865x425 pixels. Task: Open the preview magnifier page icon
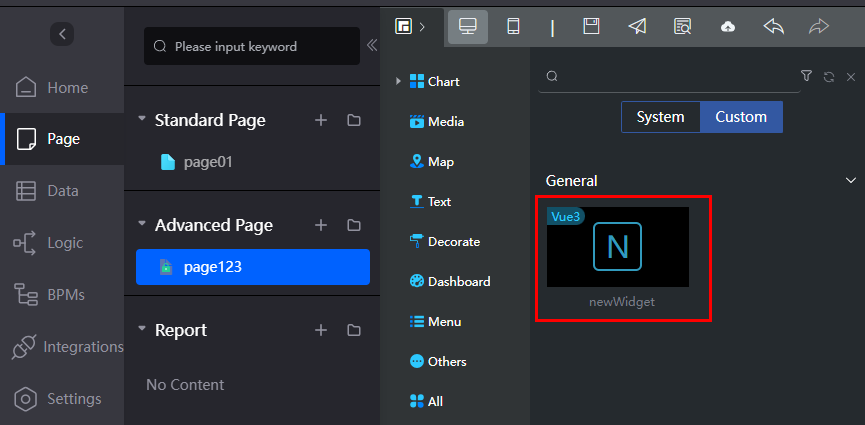point(682,26)
